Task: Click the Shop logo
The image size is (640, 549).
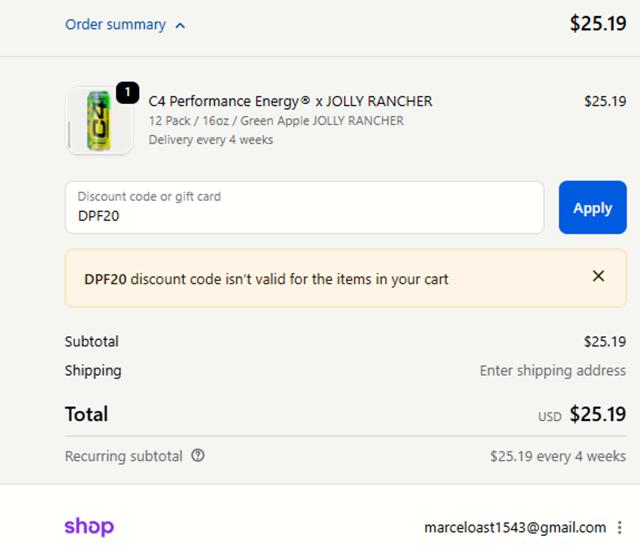Action: pyautogui.click(x=89, y=526)
